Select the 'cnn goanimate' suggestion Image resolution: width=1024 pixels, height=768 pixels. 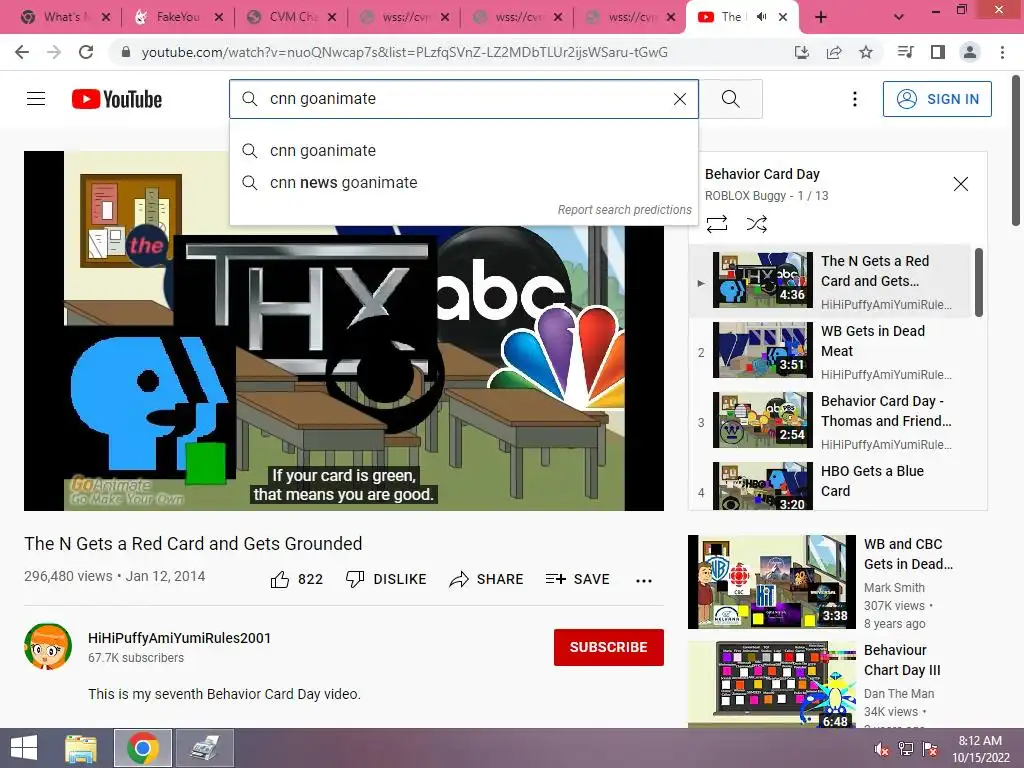[464, 151]
